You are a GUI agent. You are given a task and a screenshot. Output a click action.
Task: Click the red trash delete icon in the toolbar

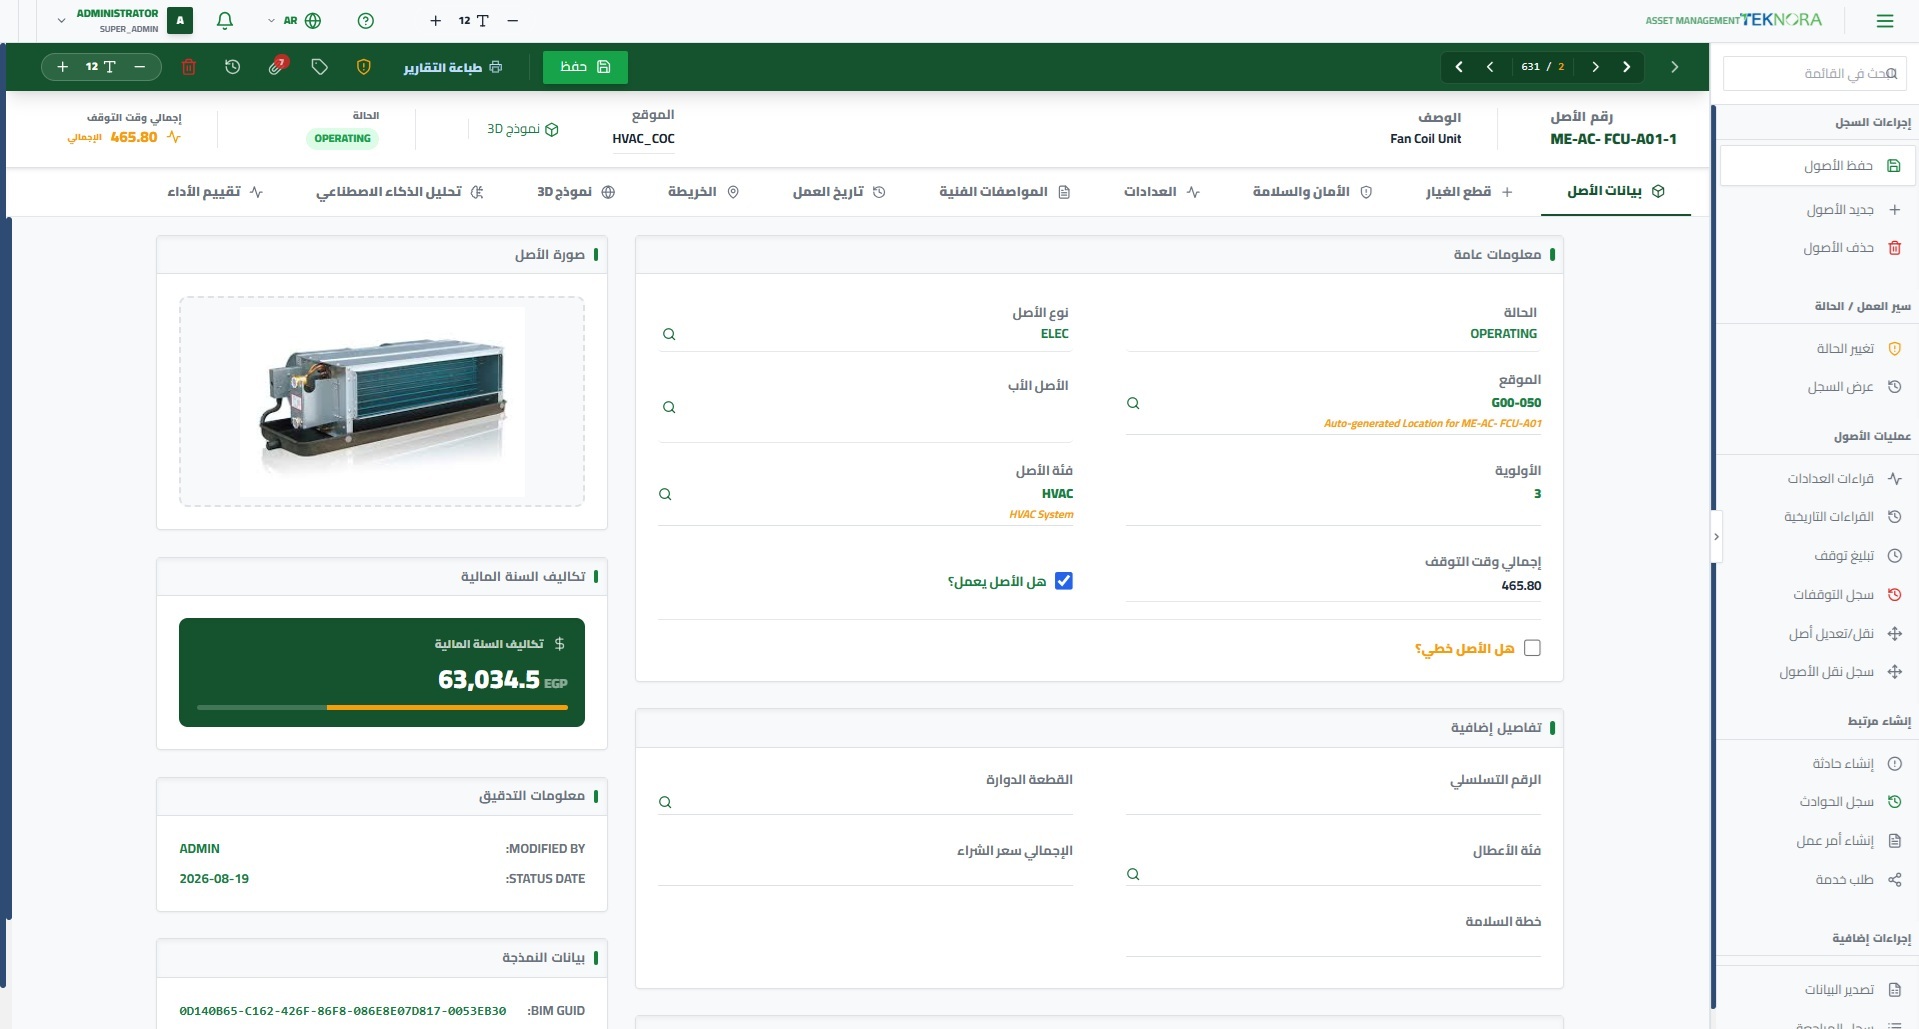189,67
